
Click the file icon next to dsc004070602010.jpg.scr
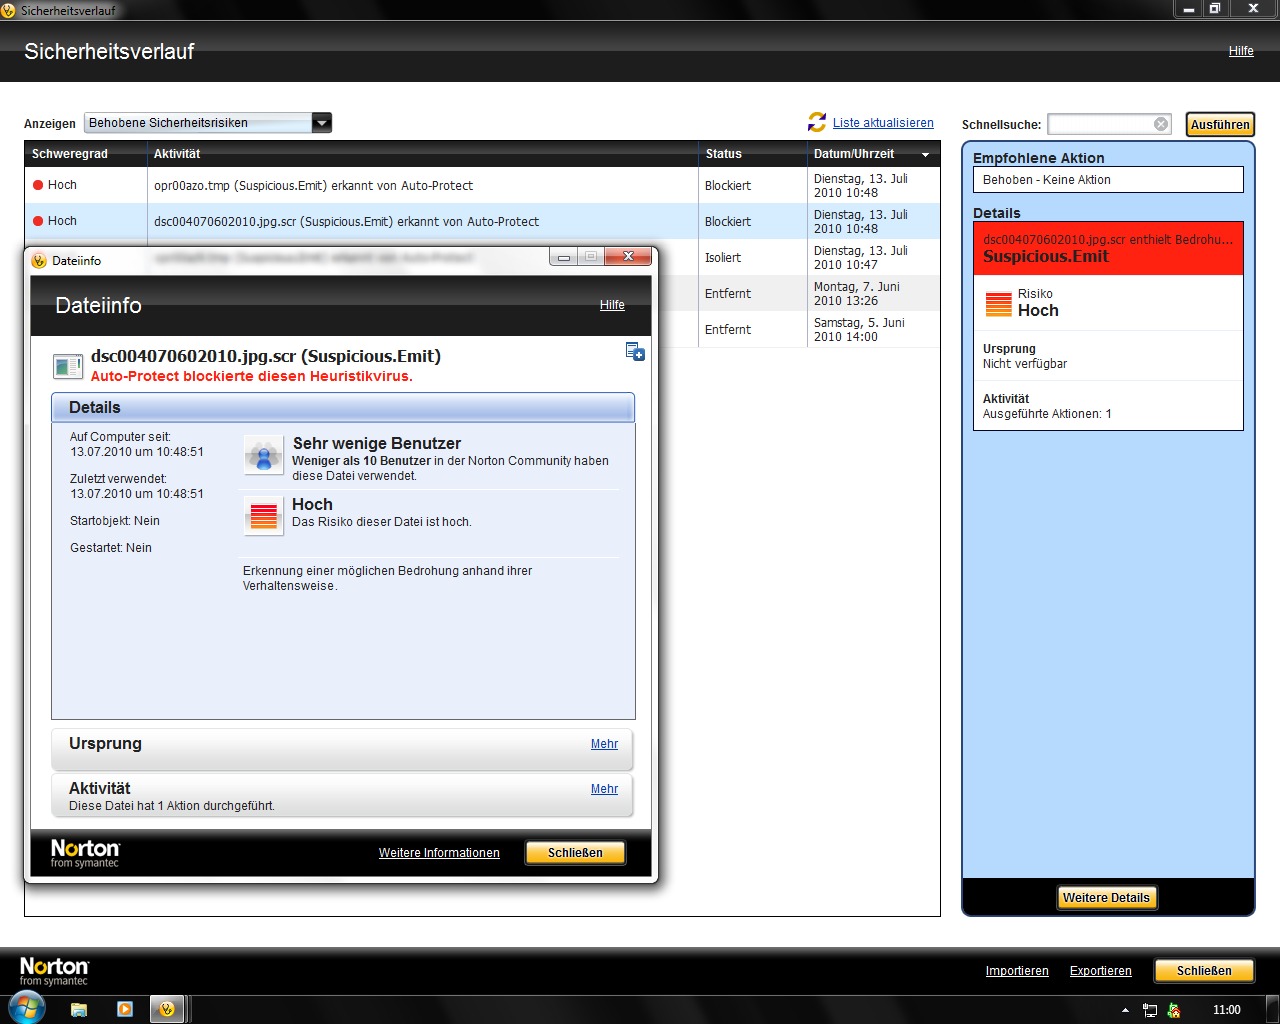(x=68, y=367)
